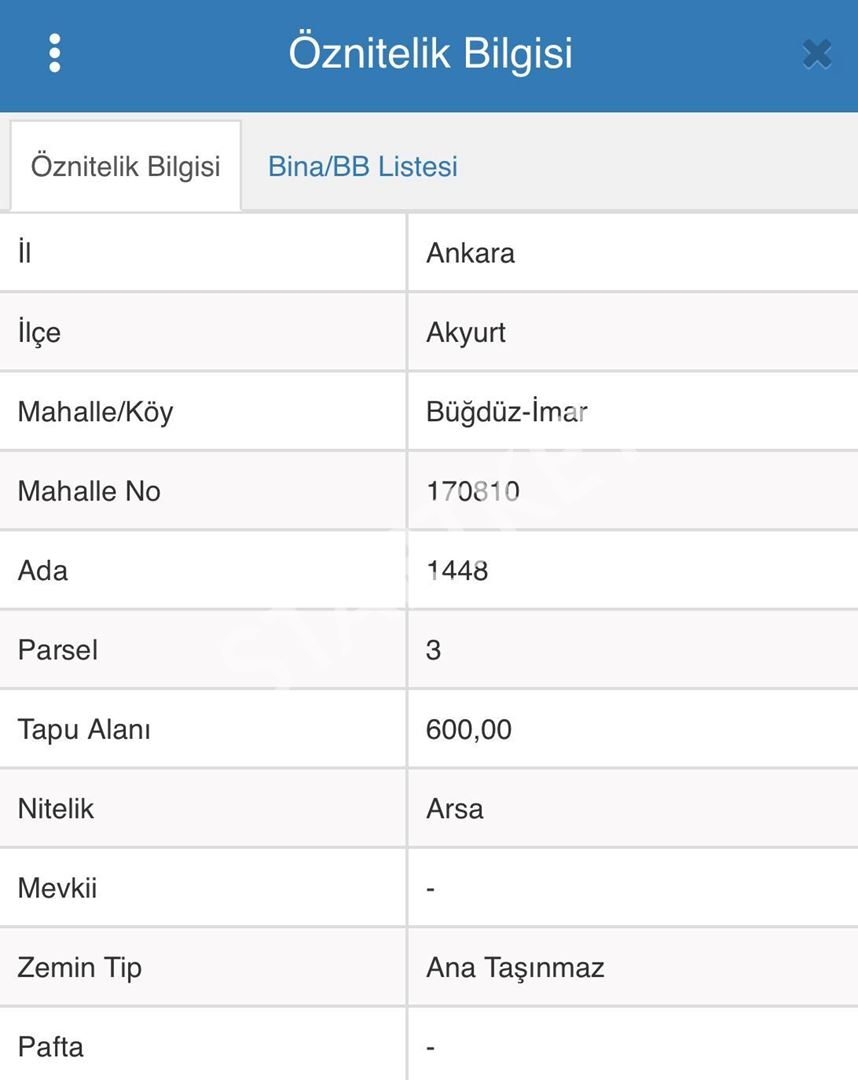Image resolution: width=858 pixels, height=1080 pixels.
Task: Click the Öznitelik Bilgisi header title
Action: pyautogui.click(x=430, y=52)
